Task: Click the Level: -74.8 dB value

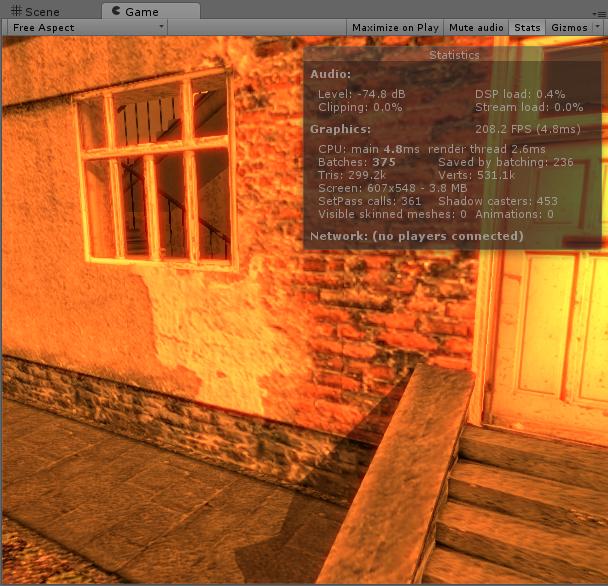Action: coord(361,94)
